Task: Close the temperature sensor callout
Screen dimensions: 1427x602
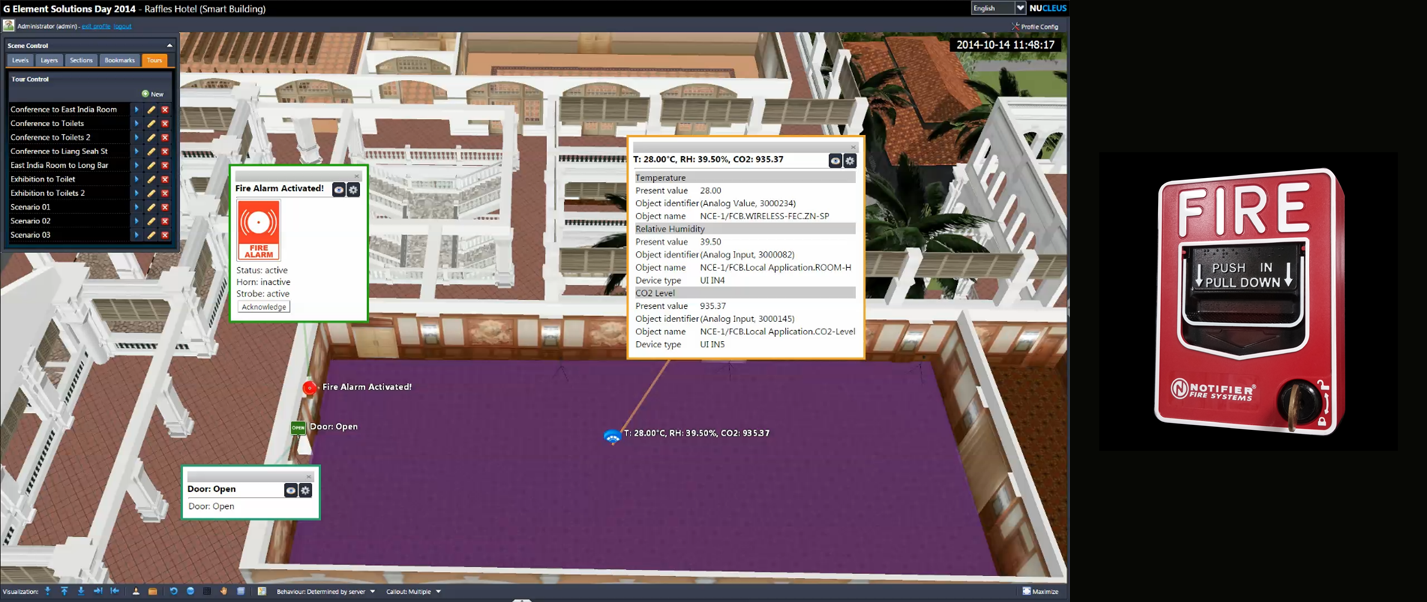Action: point(853,147)
